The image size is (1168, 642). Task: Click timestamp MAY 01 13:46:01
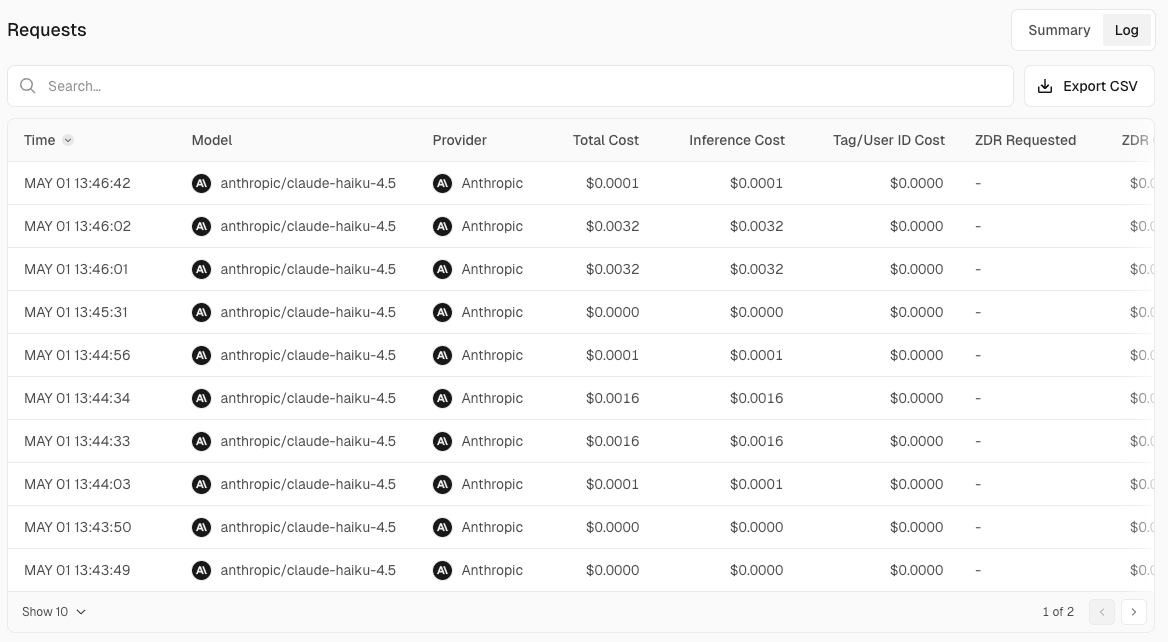(x=76, y=270)
